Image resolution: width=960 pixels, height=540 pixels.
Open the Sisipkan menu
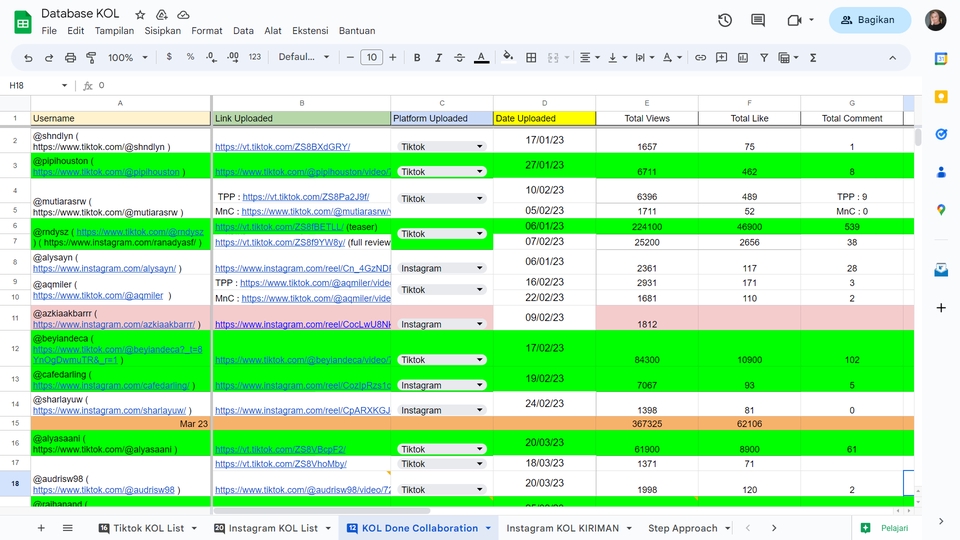tap(162, 31)
